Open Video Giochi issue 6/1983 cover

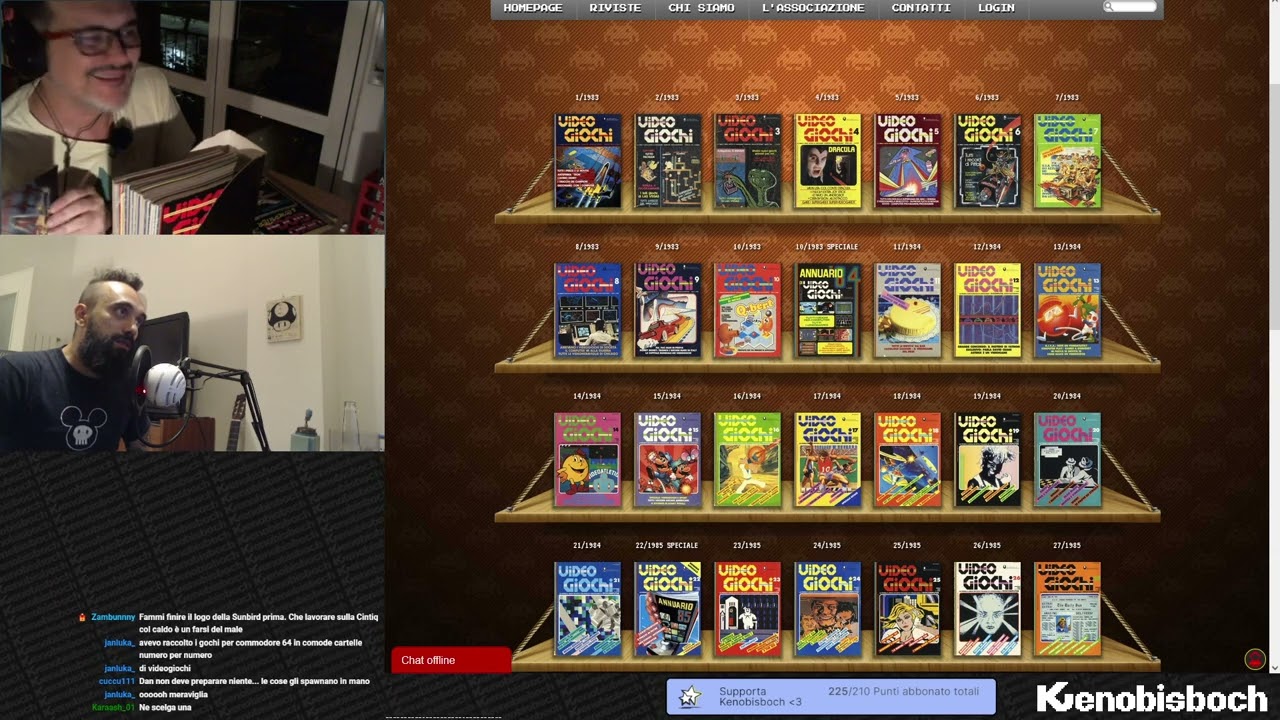(x=988, y=161)
